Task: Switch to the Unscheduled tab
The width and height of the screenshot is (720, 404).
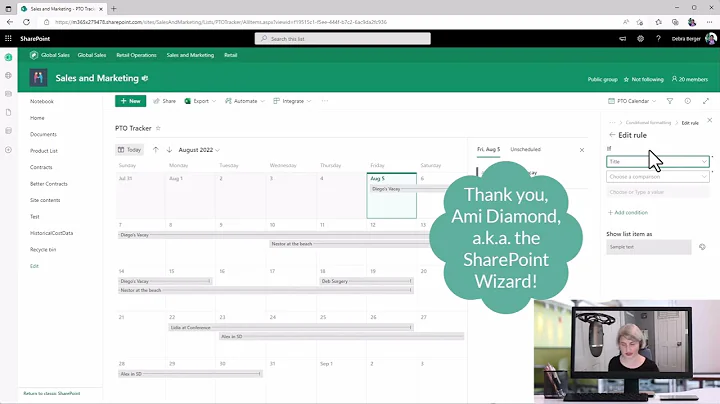Action: [525, 149]
